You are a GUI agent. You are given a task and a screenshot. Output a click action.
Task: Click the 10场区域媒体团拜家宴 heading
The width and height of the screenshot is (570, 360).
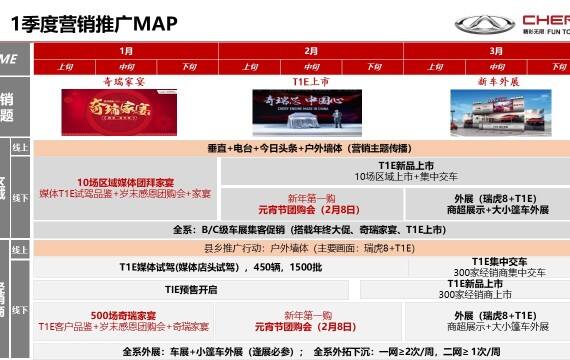pyautogui.click(x=125, y=183)
